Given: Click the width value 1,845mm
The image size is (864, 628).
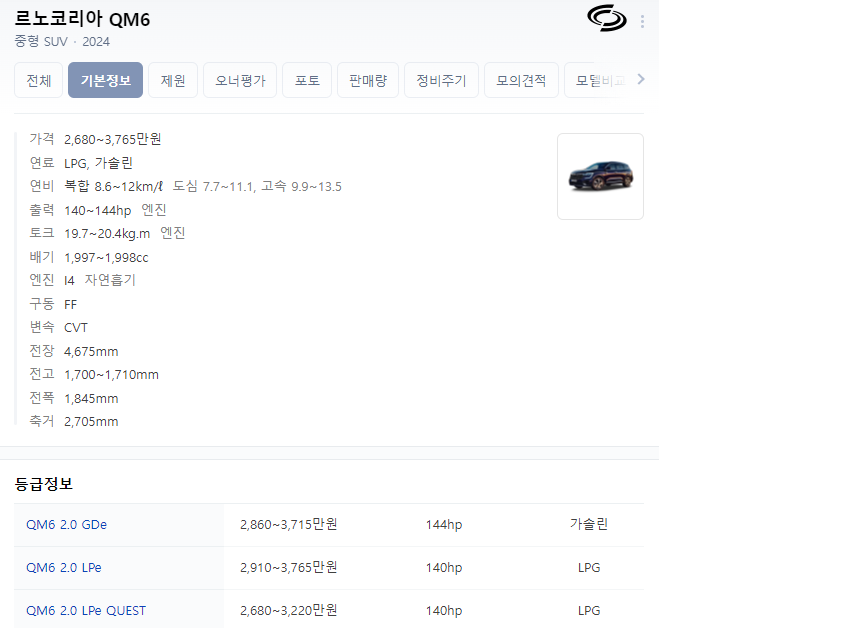Looking at the screenshot, I should [91, 398].
